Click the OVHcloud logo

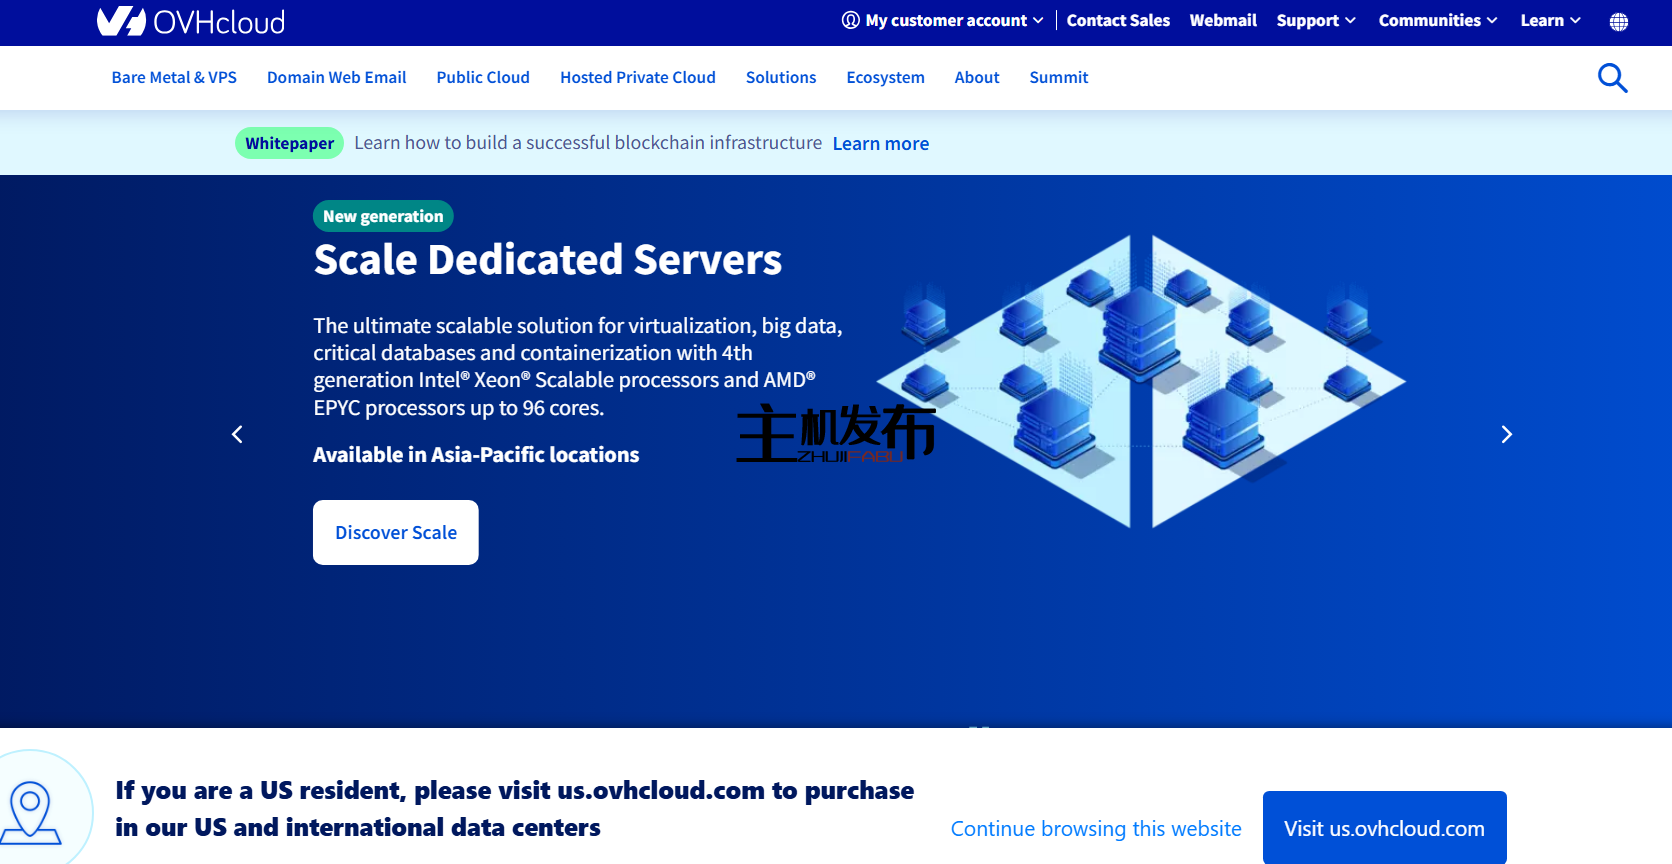tap(191, 21)
